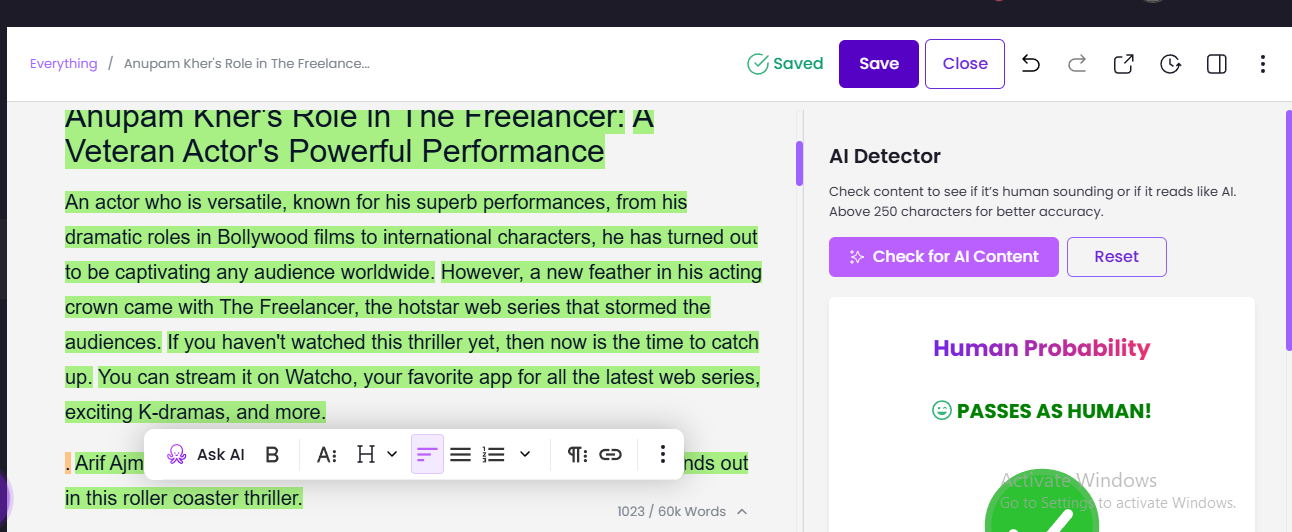
Task: Apply numbered list formatting
Action: click(x=493, y=454)
